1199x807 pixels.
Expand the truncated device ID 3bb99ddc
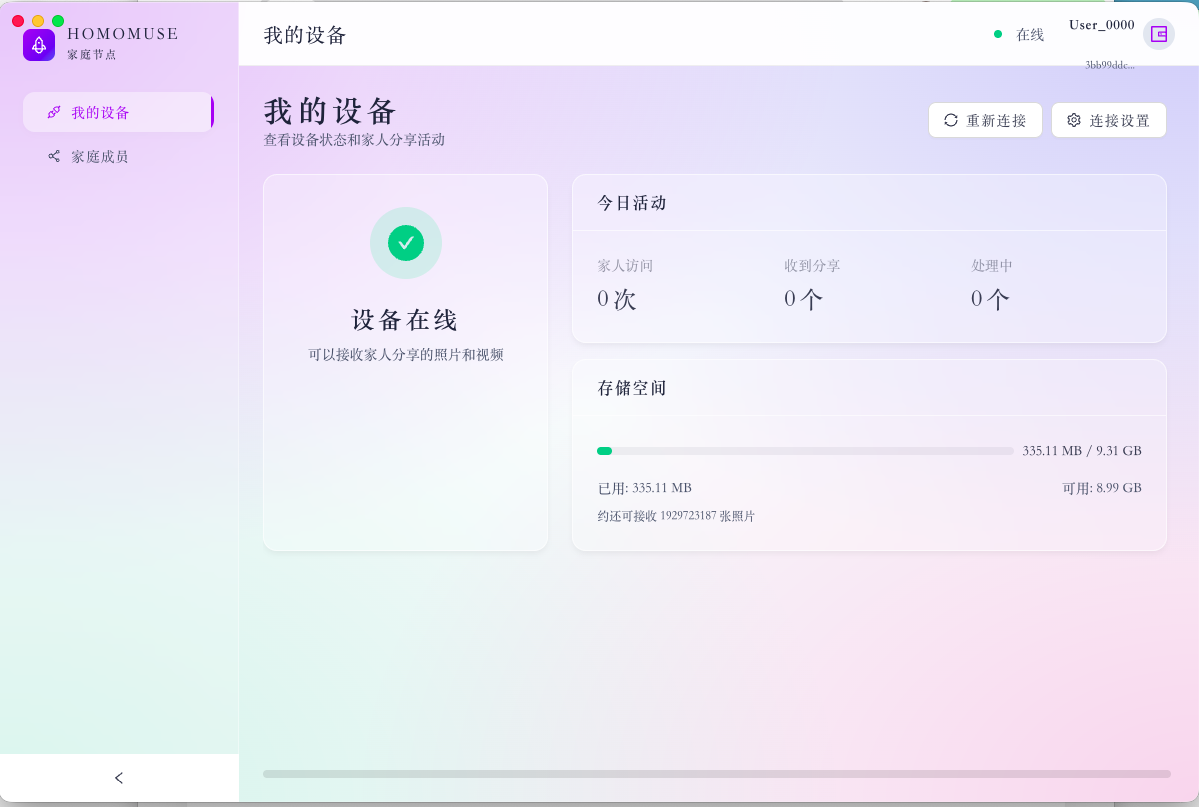(1110, 64)
